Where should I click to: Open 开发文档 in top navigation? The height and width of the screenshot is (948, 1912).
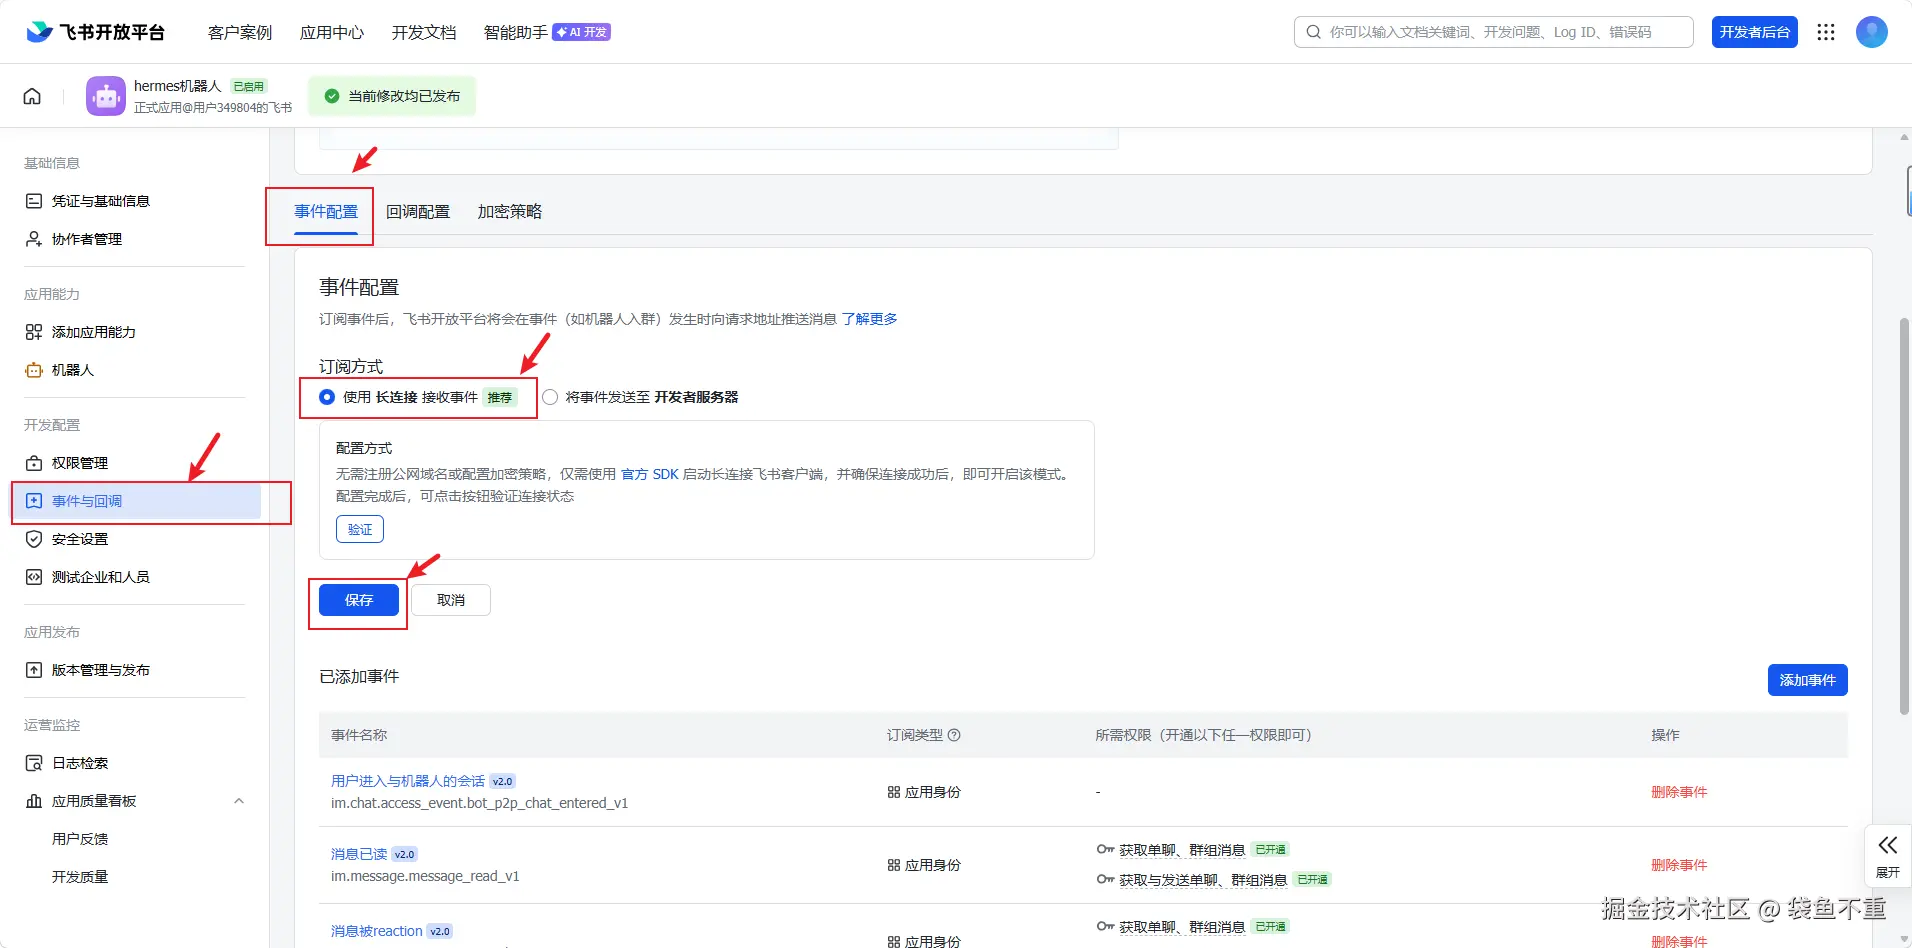pyautogui.click(x=424, y=32)
